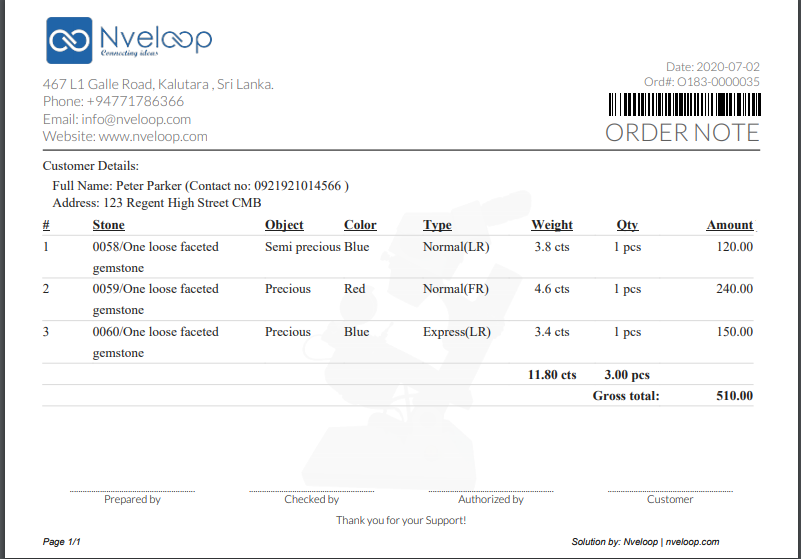Click the 3.8 cts weight cell
Image resolution: width=801 pixels, height=559 pixels.
pos(552,247)
